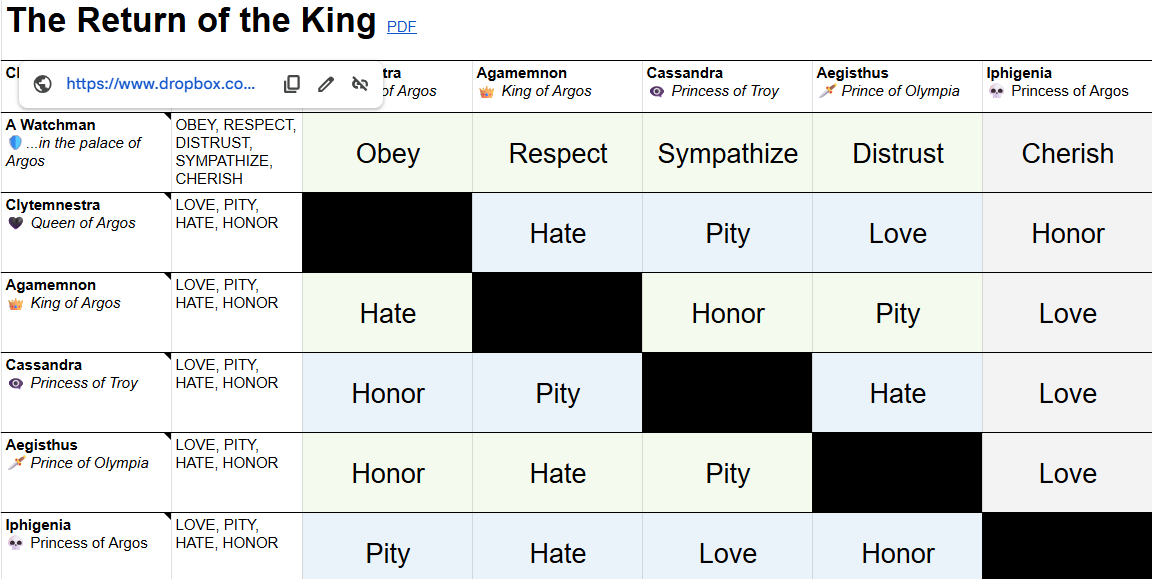This screenshot has width=1152, height=579.
Task: Open the PDF link beside the title
Action: click(x=401, y=27)
